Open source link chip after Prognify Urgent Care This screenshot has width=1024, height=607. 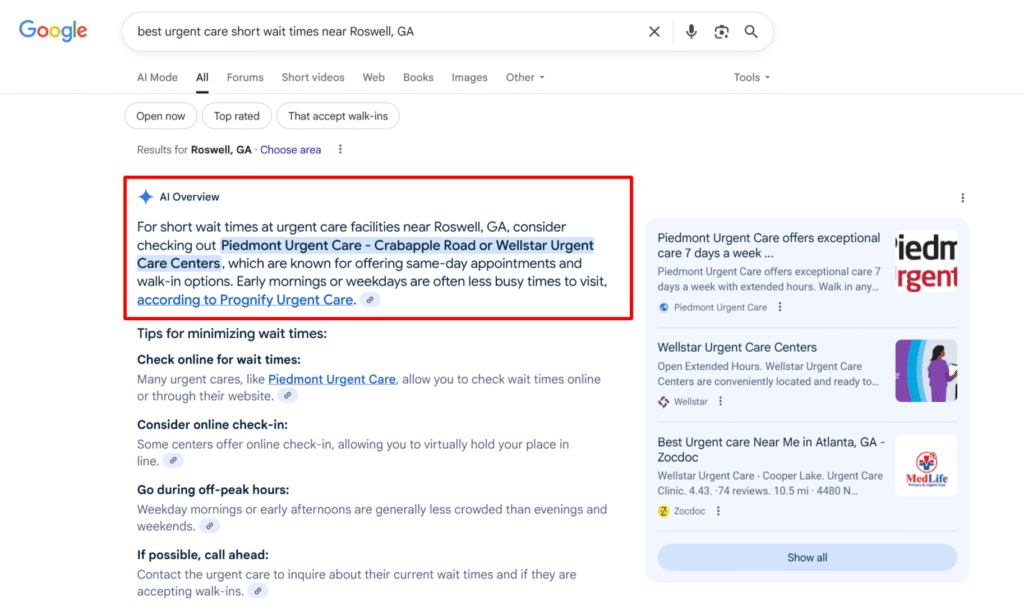tap(370, 300)
